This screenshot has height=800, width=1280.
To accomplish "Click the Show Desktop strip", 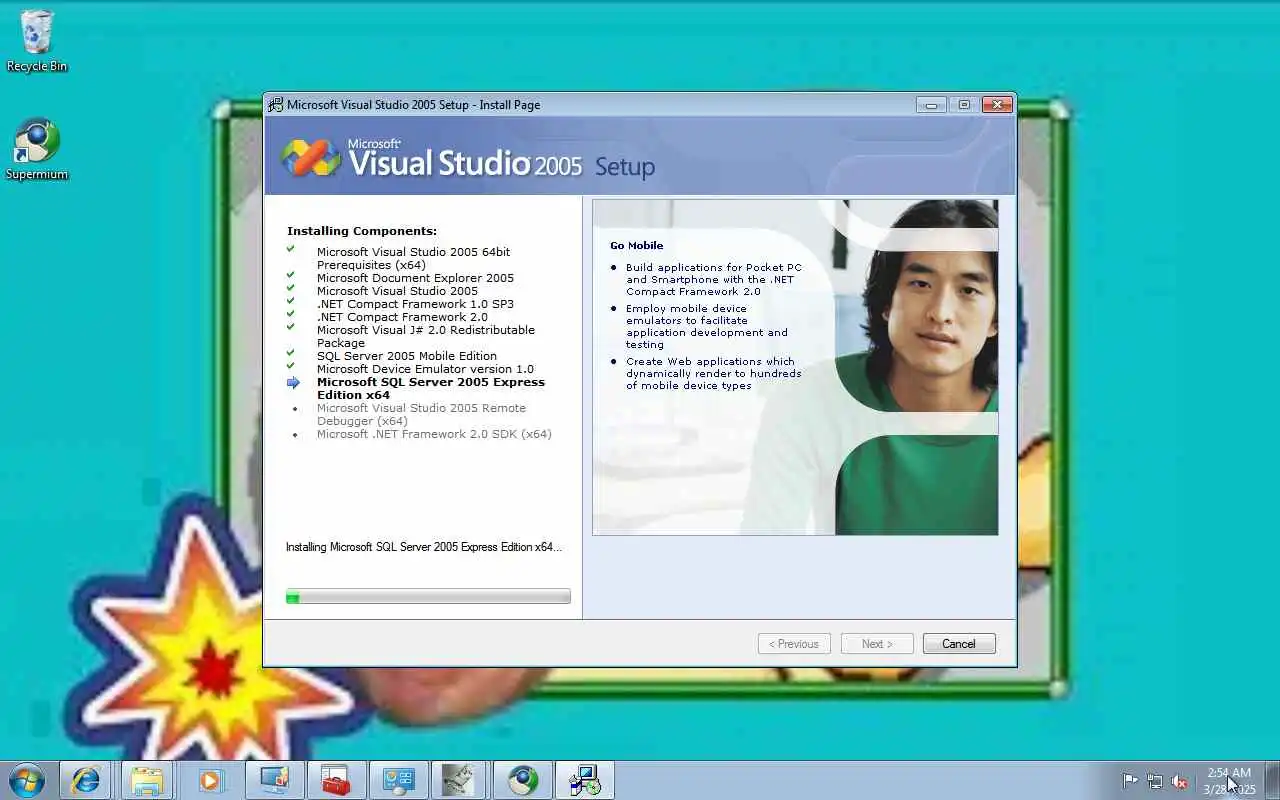I will 1272,780.
